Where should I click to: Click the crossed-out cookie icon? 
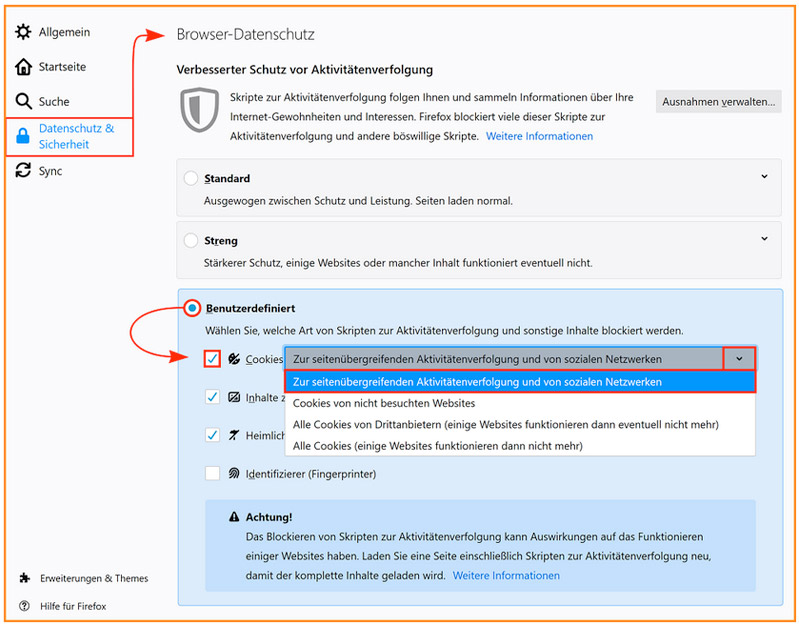(x=234, y=359)
